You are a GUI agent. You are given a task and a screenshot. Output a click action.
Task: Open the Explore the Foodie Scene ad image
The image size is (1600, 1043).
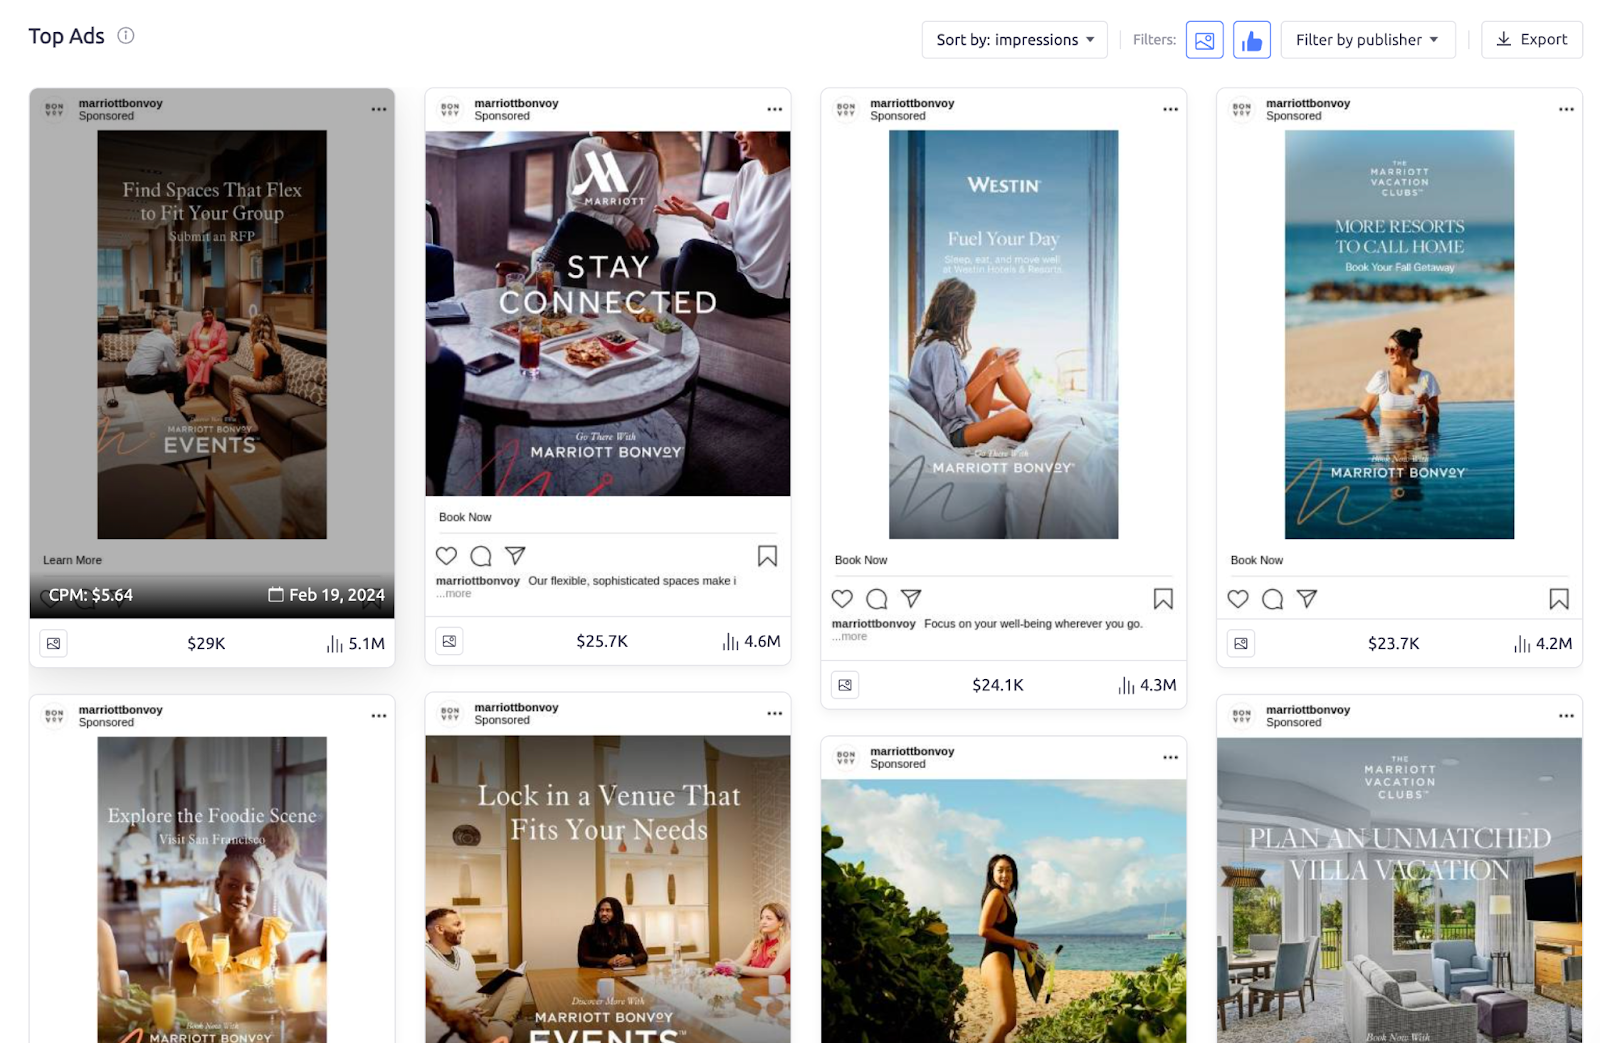pos(212,890)
